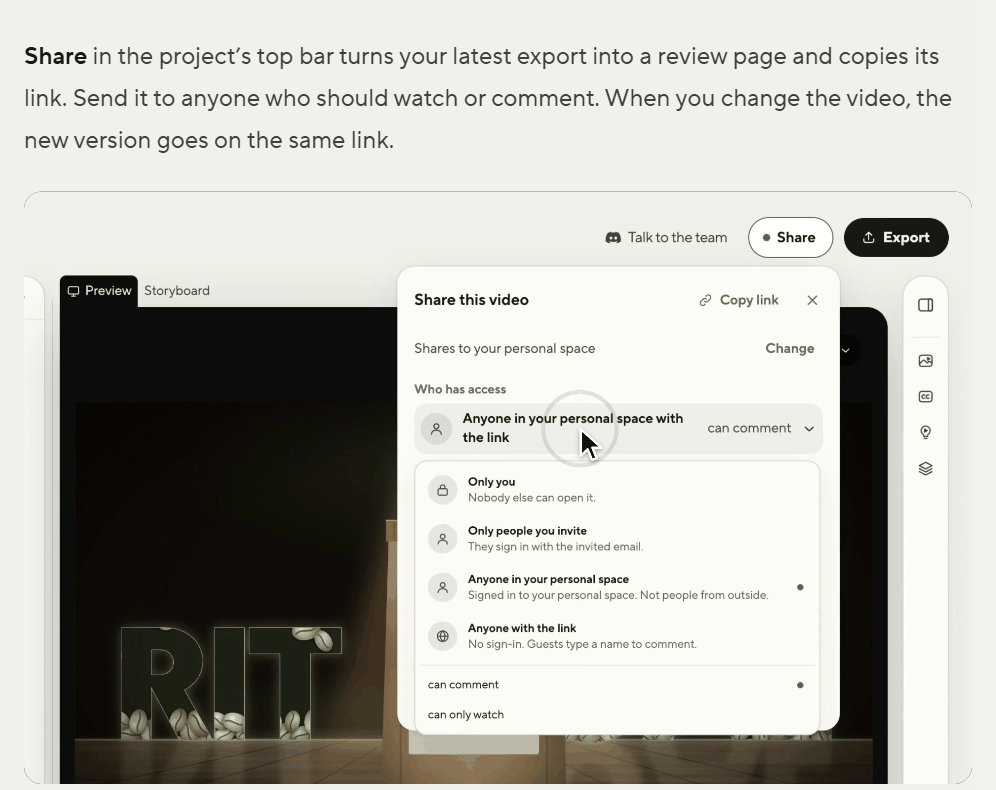
Task: Click the Share this video heading
Action: [x=471, y=300]
